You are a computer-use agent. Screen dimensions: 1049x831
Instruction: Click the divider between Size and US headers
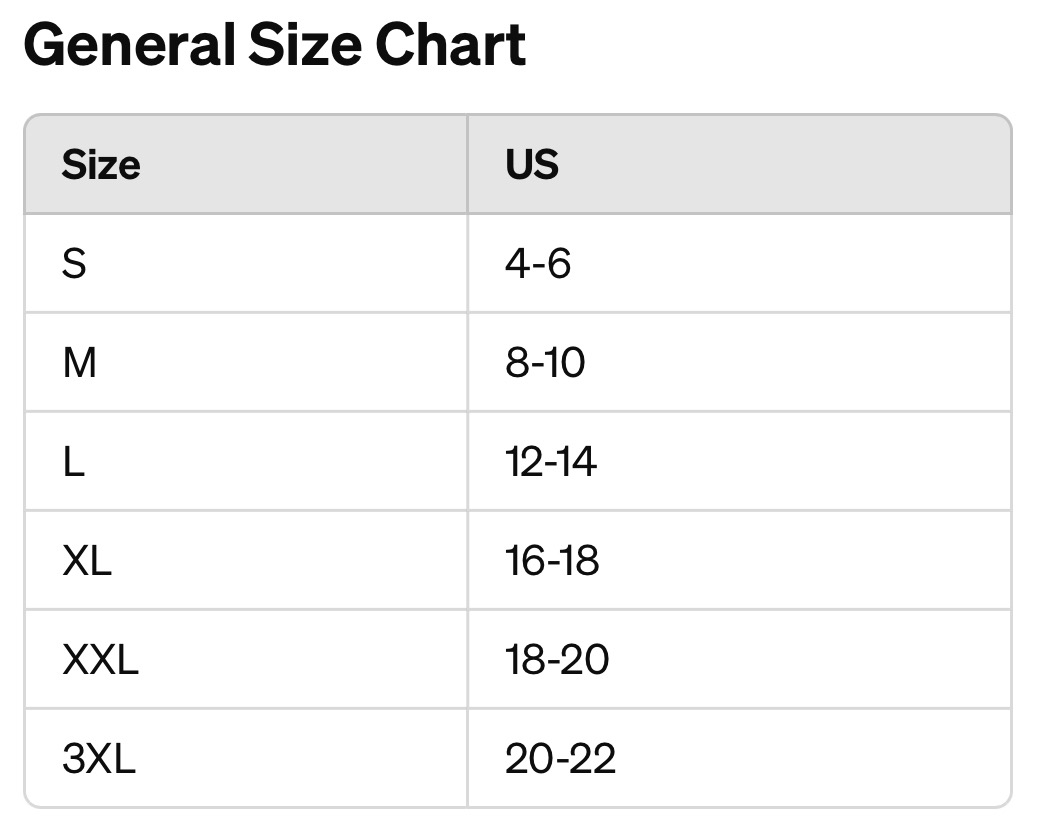click(x=467, y=164)
